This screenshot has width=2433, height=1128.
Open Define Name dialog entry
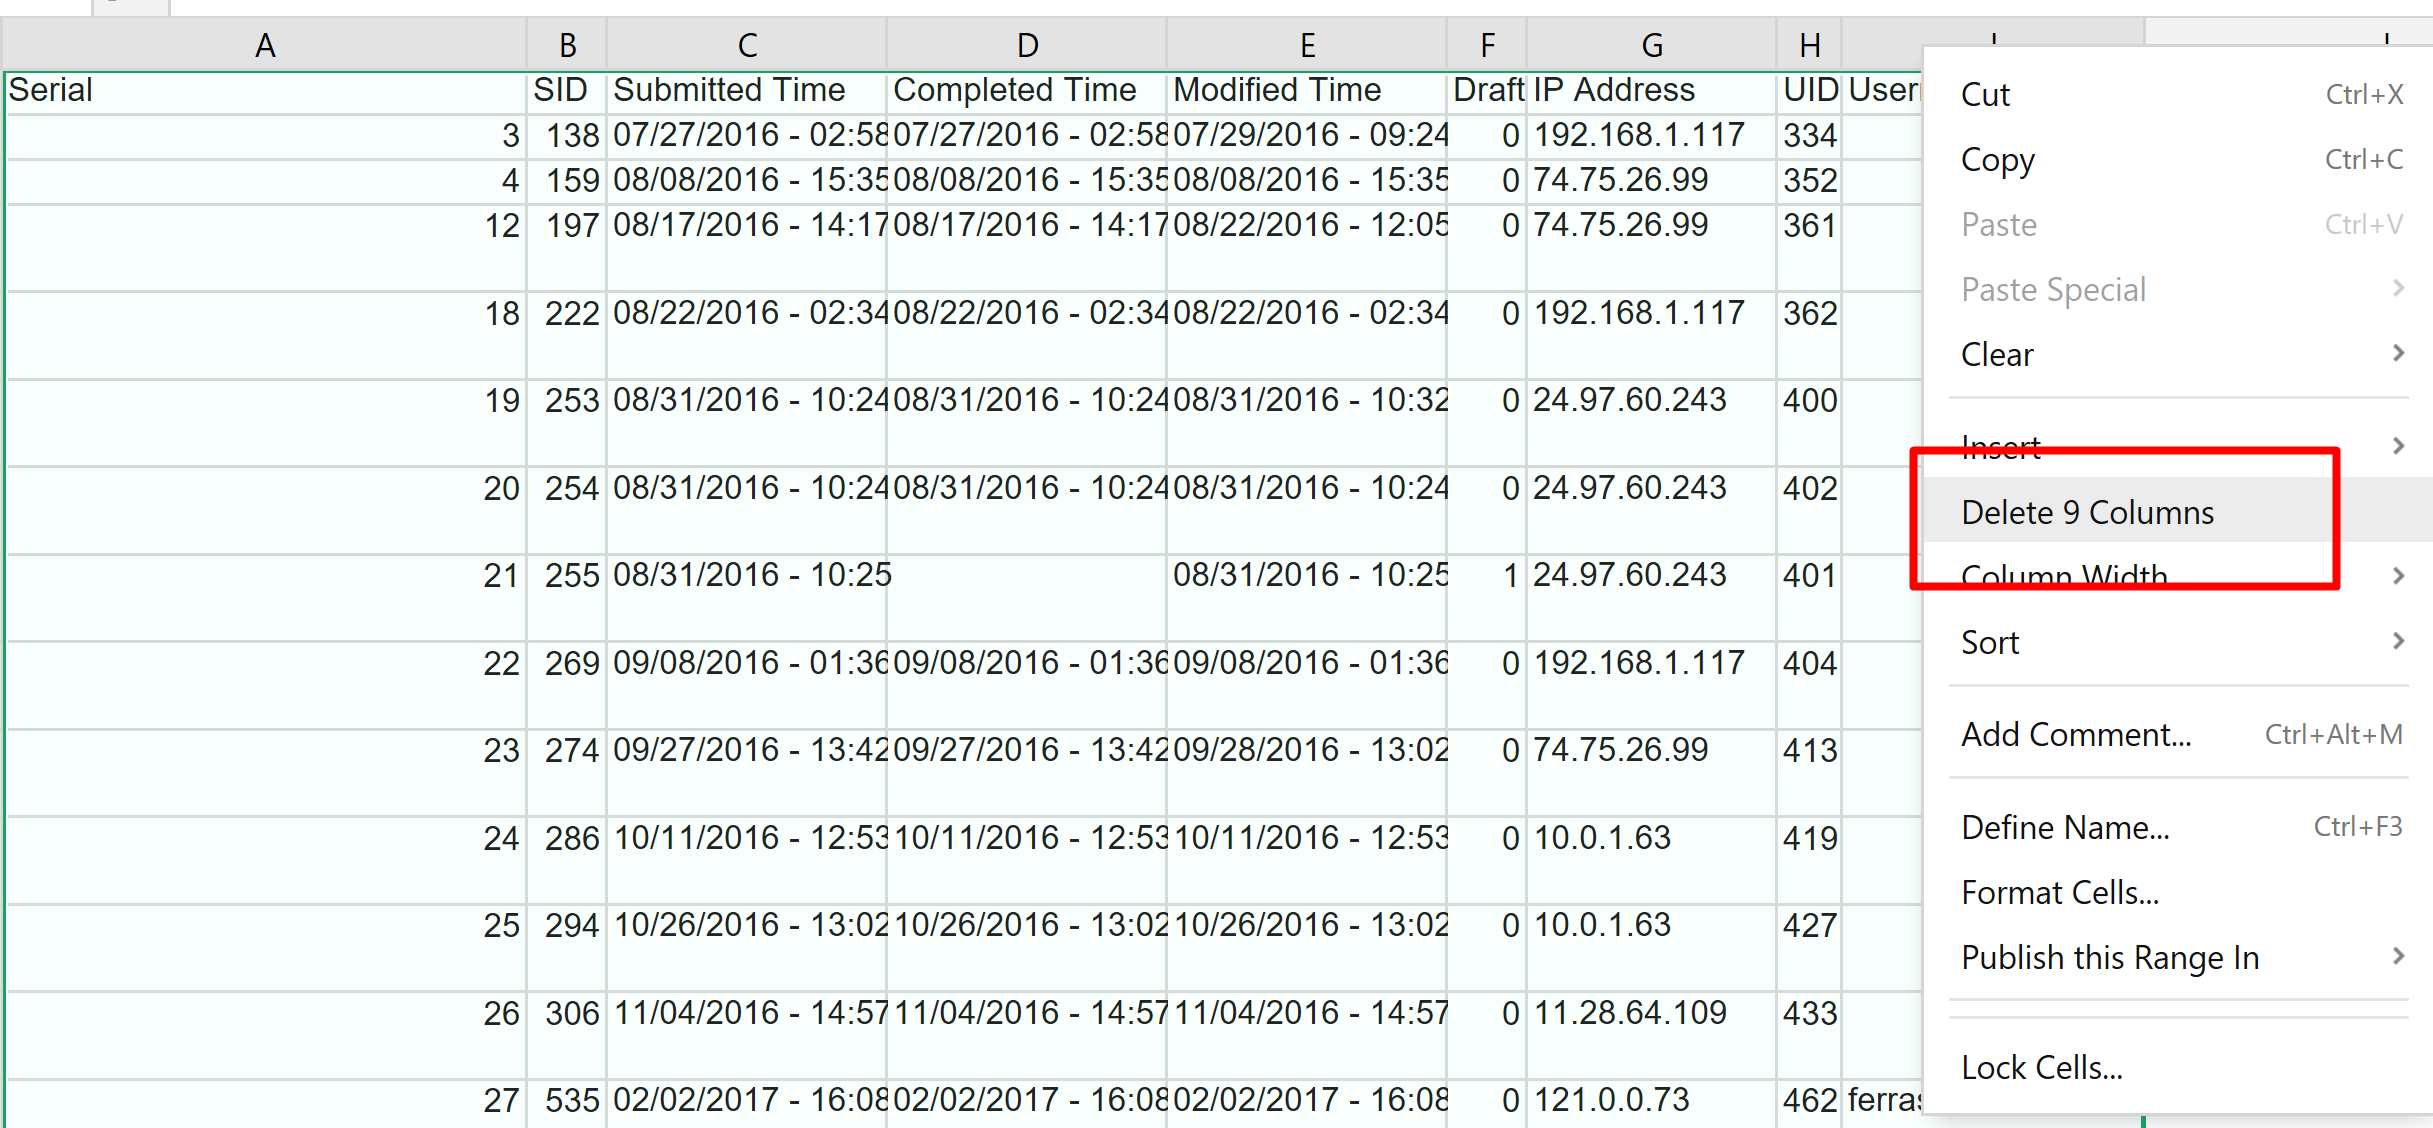[2065, 828]
